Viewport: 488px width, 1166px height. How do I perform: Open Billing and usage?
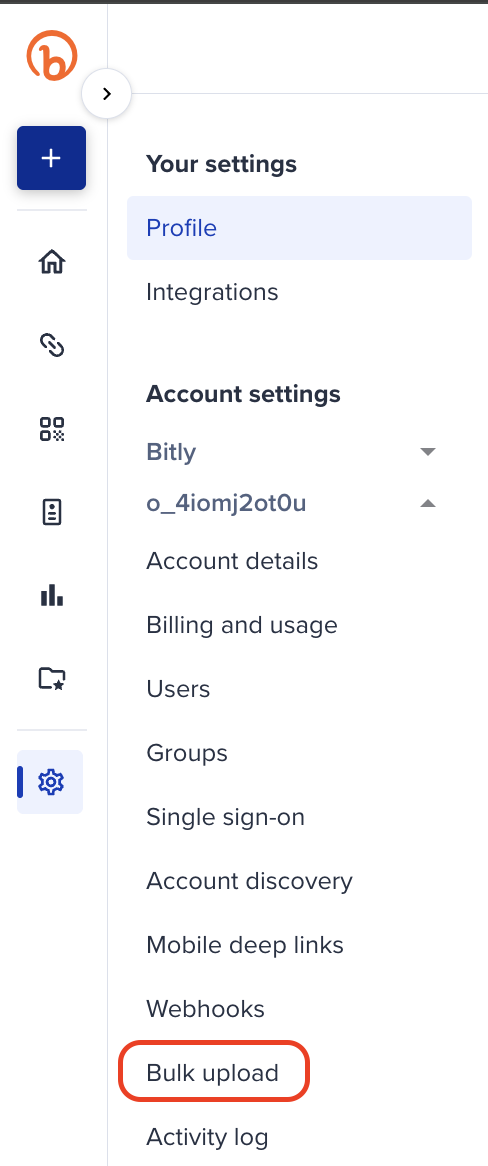click(242, 625)
